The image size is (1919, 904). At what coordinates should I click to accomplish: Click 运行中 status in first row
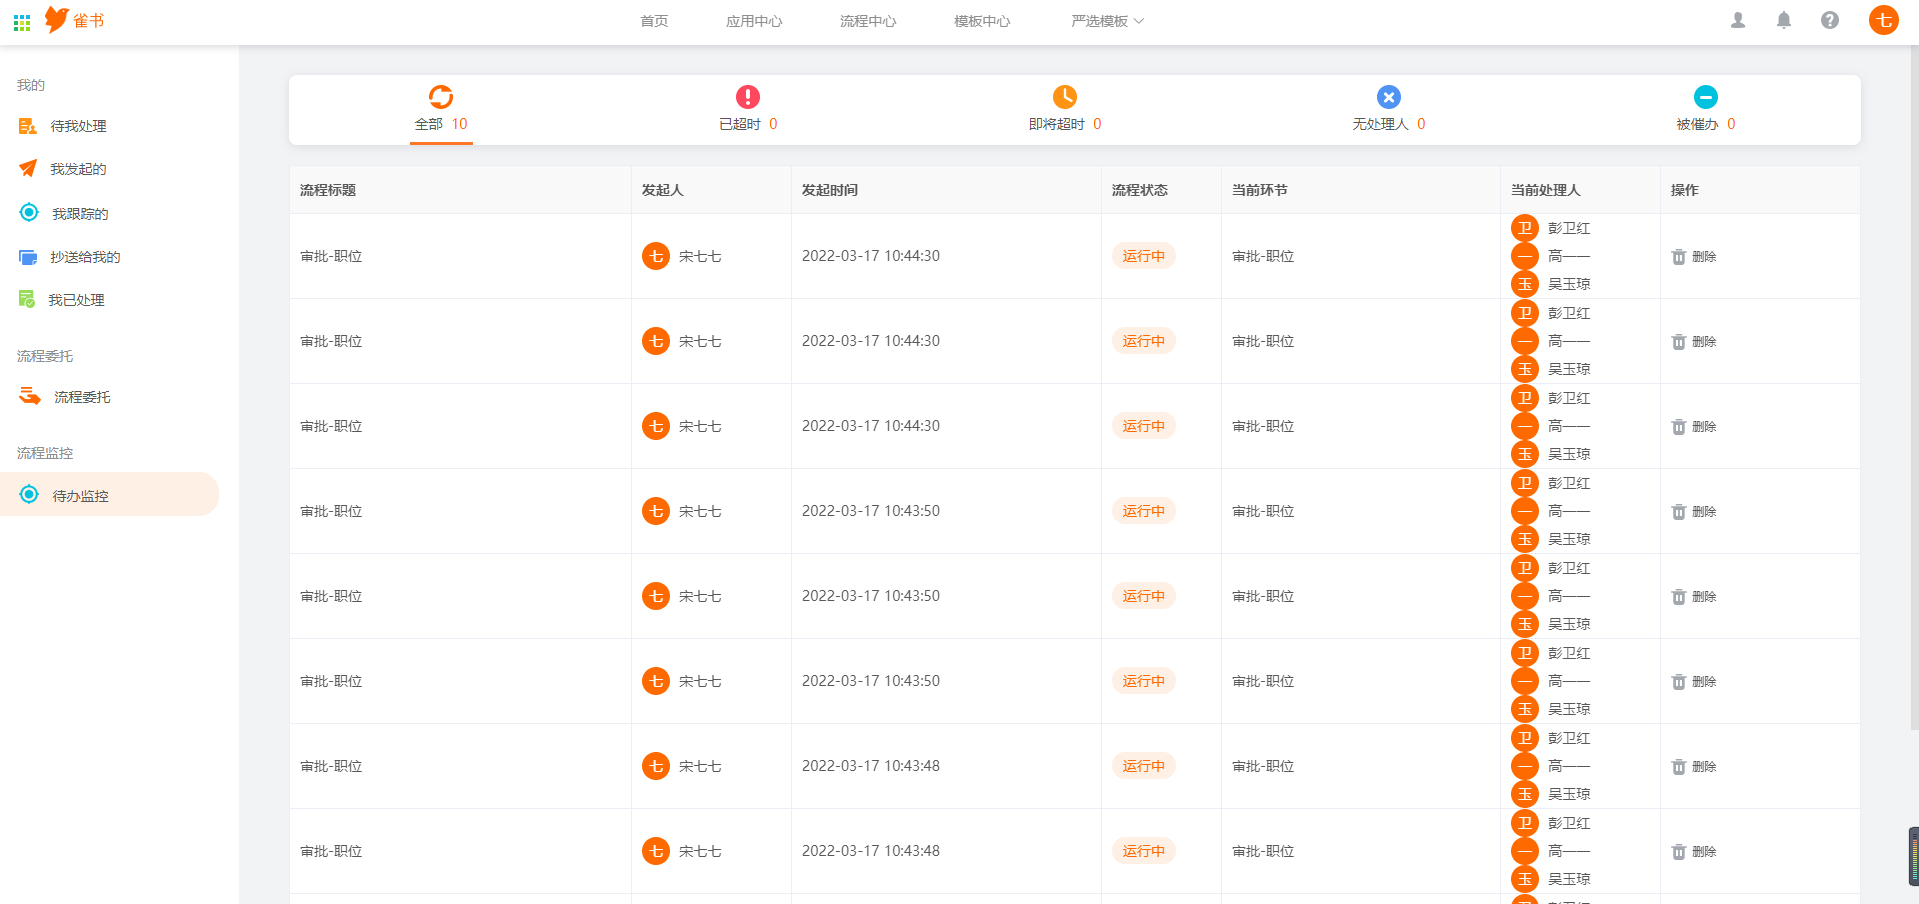pos(1143,256)
